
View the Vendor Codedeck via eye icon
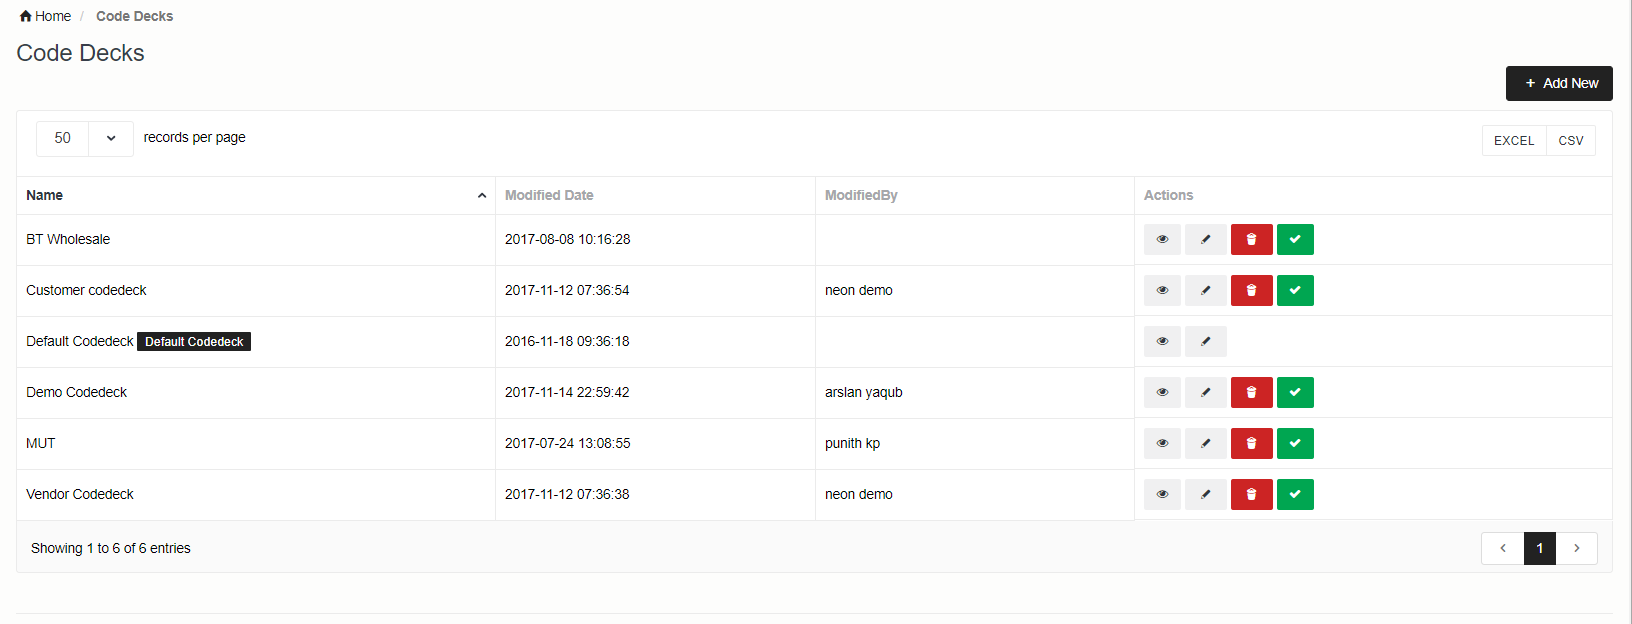[x=1162, y=495]
